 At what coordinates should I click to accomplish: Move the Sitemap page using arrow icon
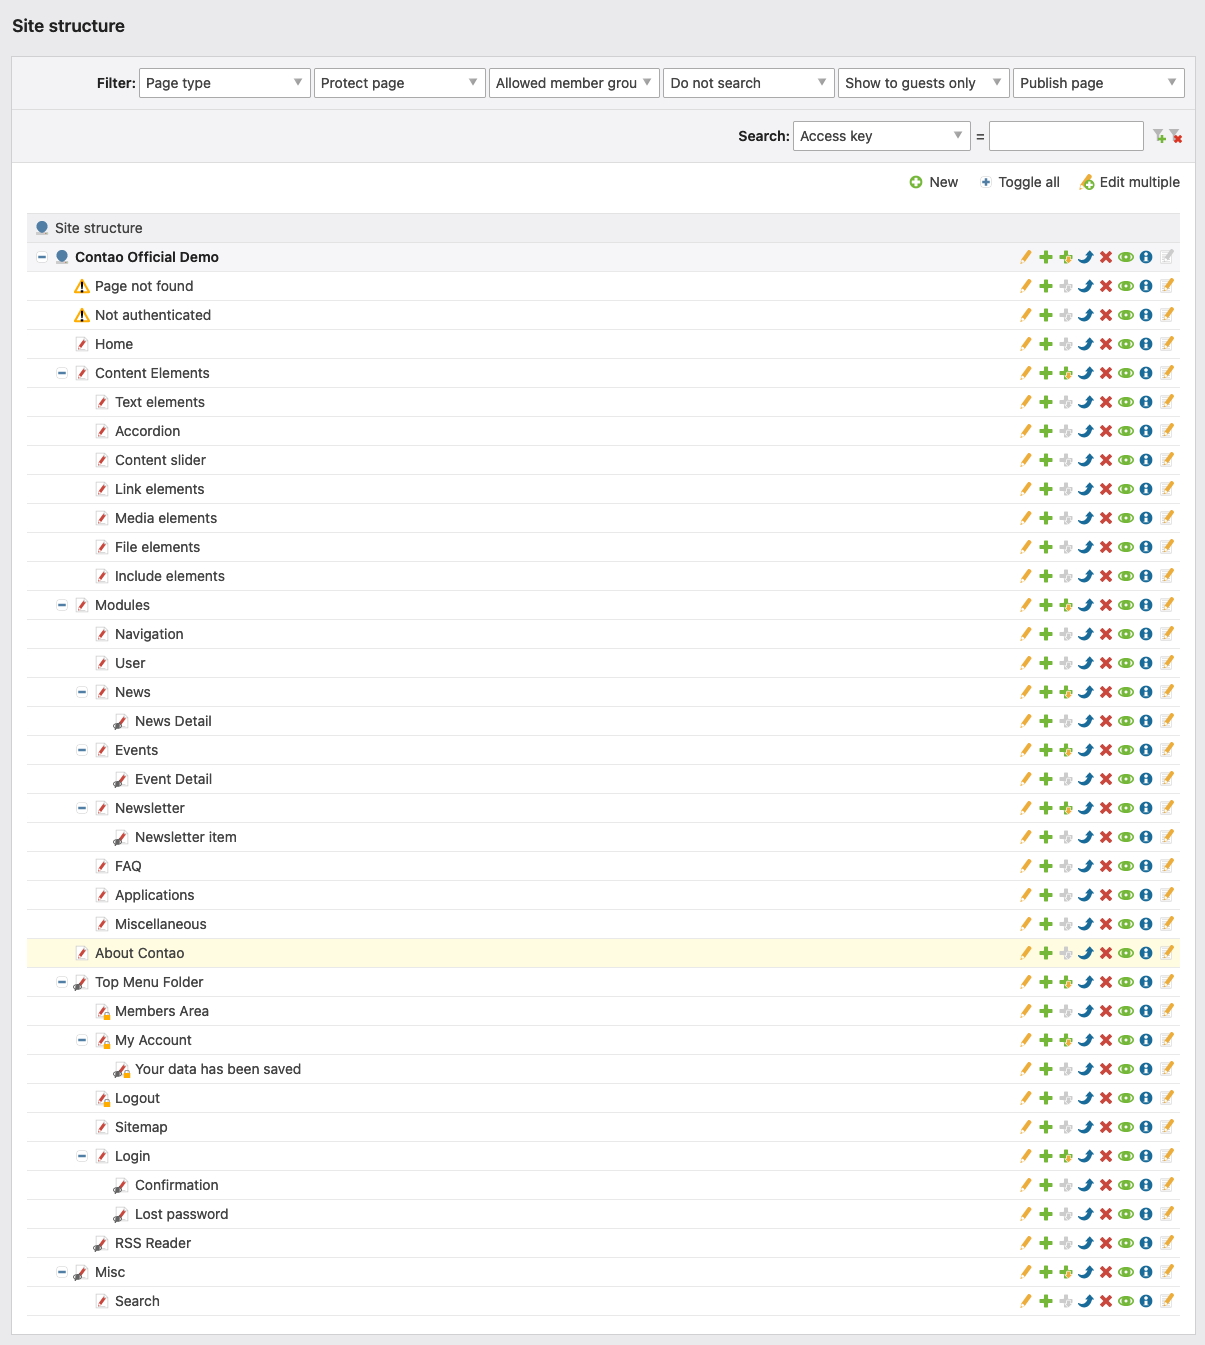tap(1086, 1127)
